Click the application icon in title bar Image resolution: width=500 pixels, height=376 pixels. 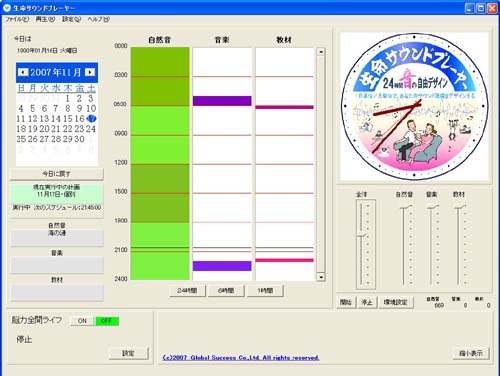pos(7,7)
